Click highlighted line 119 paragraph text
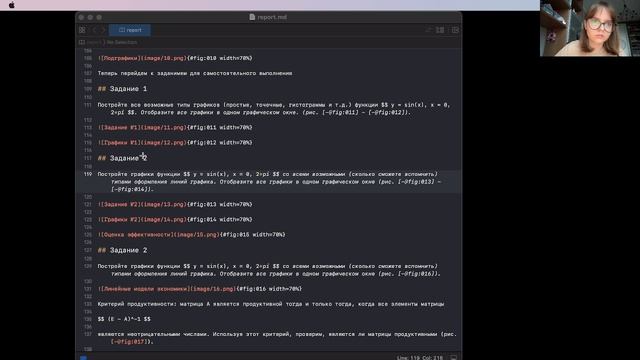 pyautogui.click(x=269, y=182)
